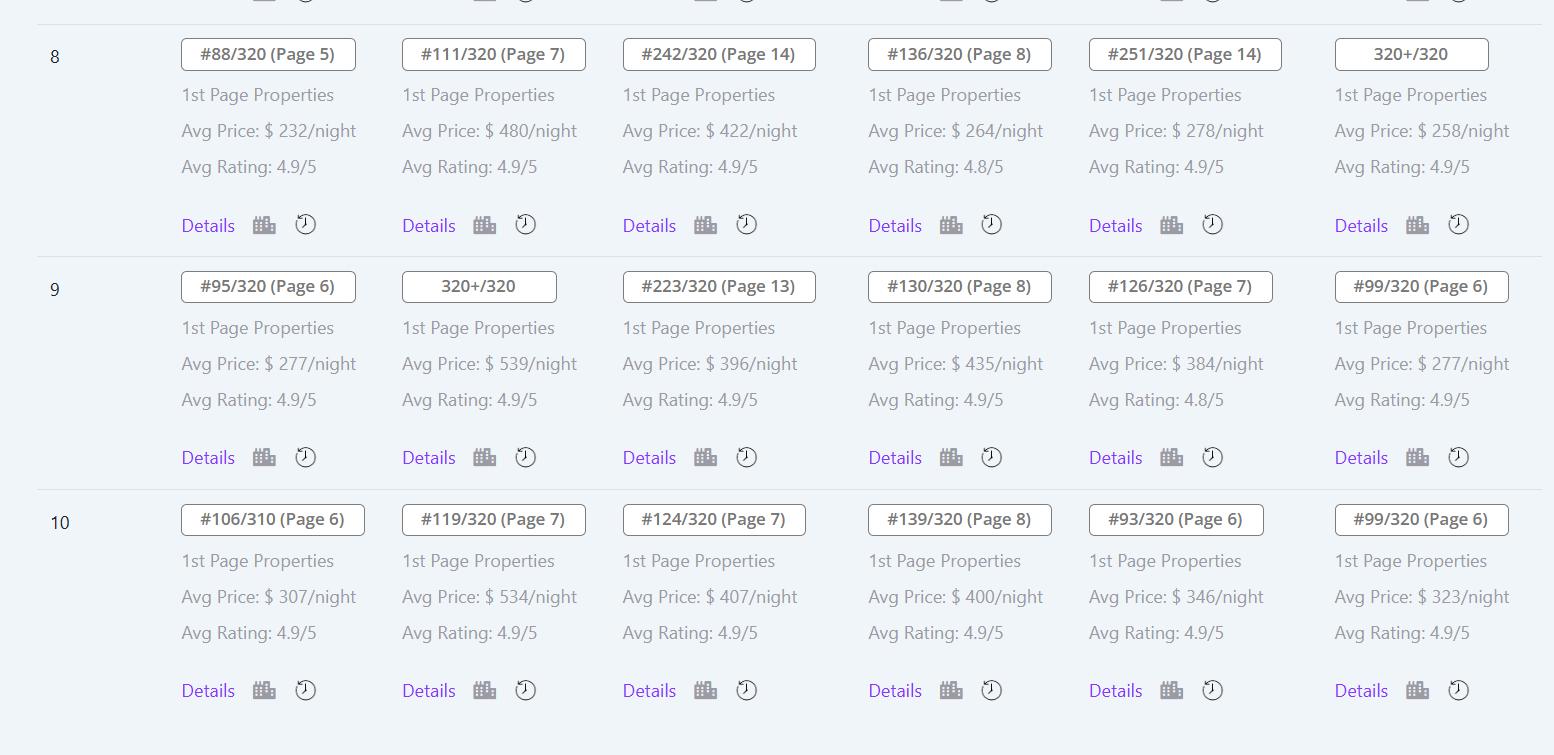Click building icon under #139/320 (Page 8)
Viewport: 1554px width, 755px height.
click(951, 691)
